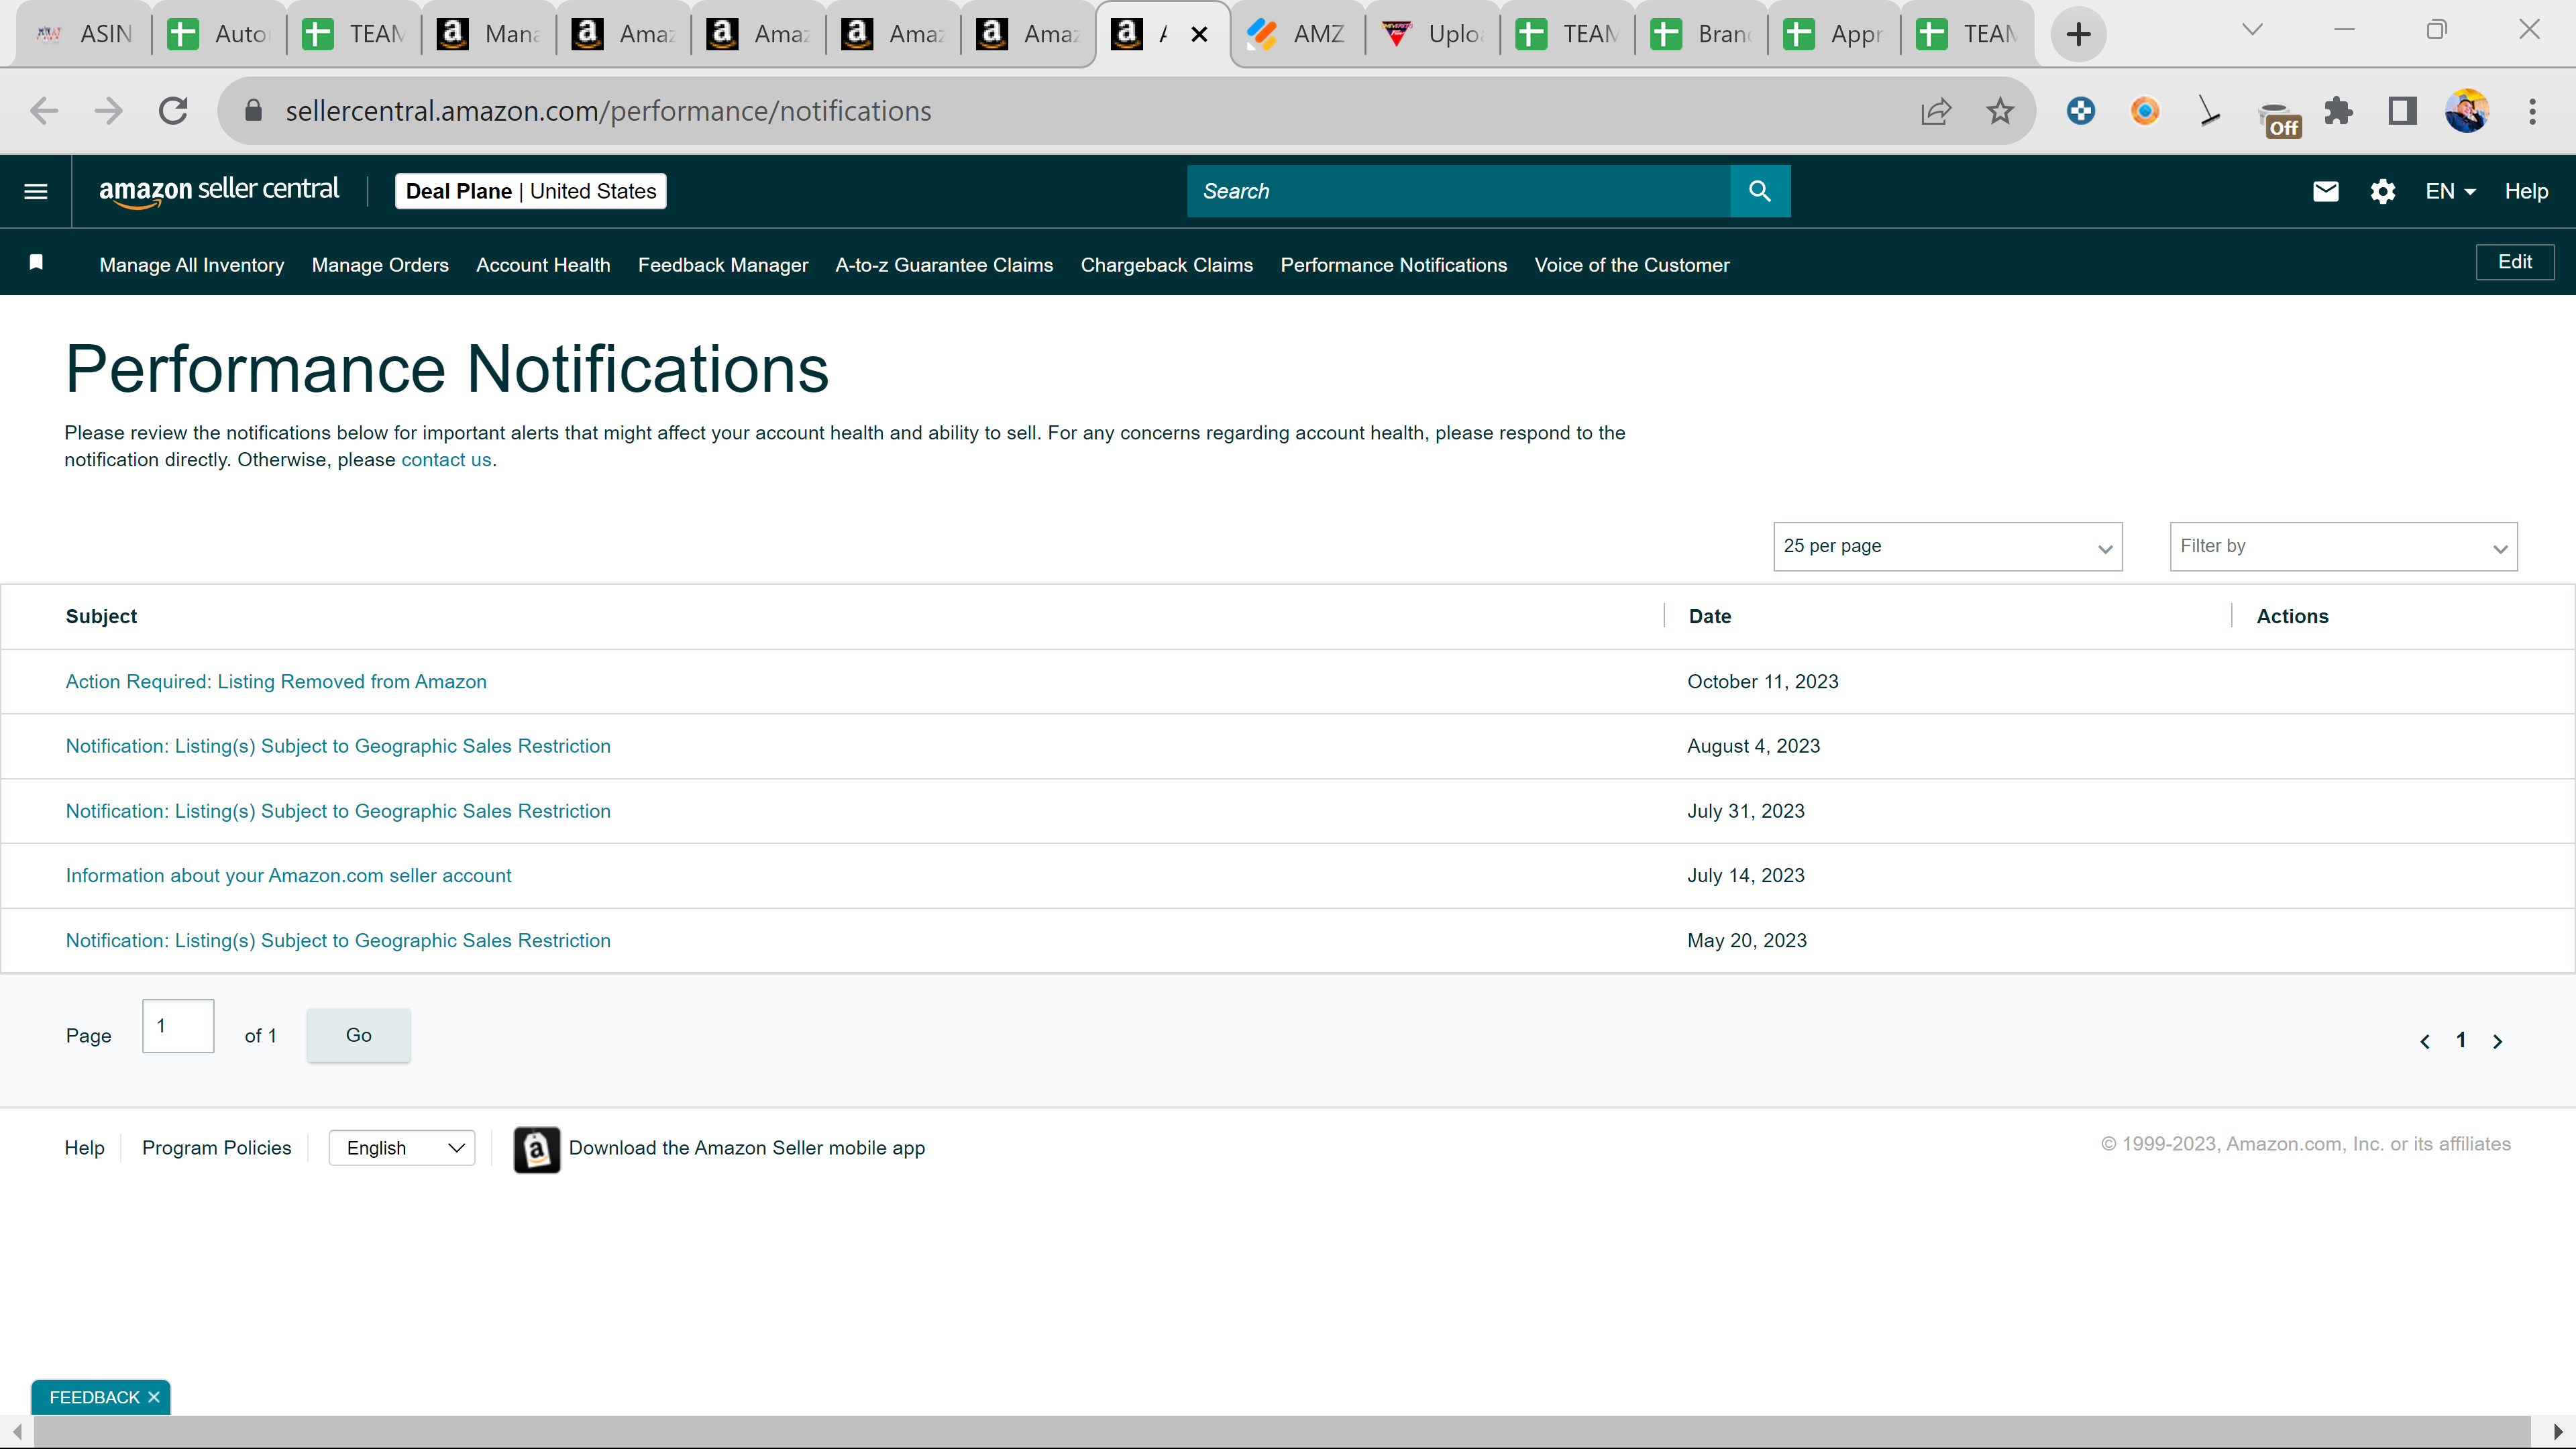Click the share page icon
The width and height of the screenshot is (2576, 1449).
[1936, 111]
